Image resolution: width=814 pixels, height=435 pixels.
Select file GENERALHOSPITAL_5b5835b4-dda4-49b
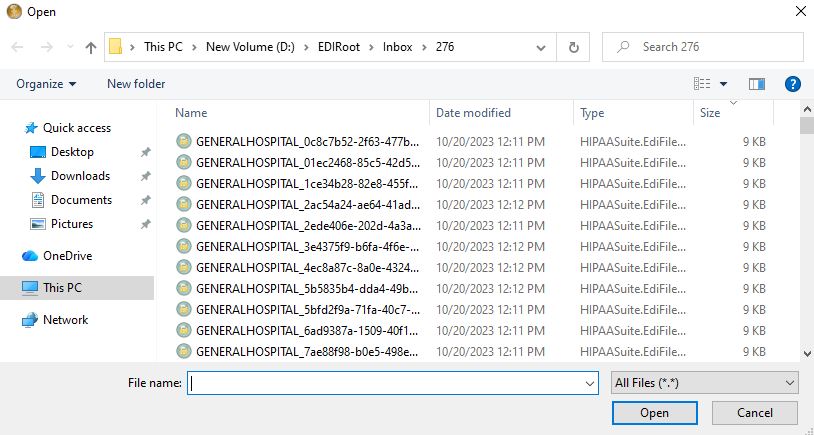307,289
